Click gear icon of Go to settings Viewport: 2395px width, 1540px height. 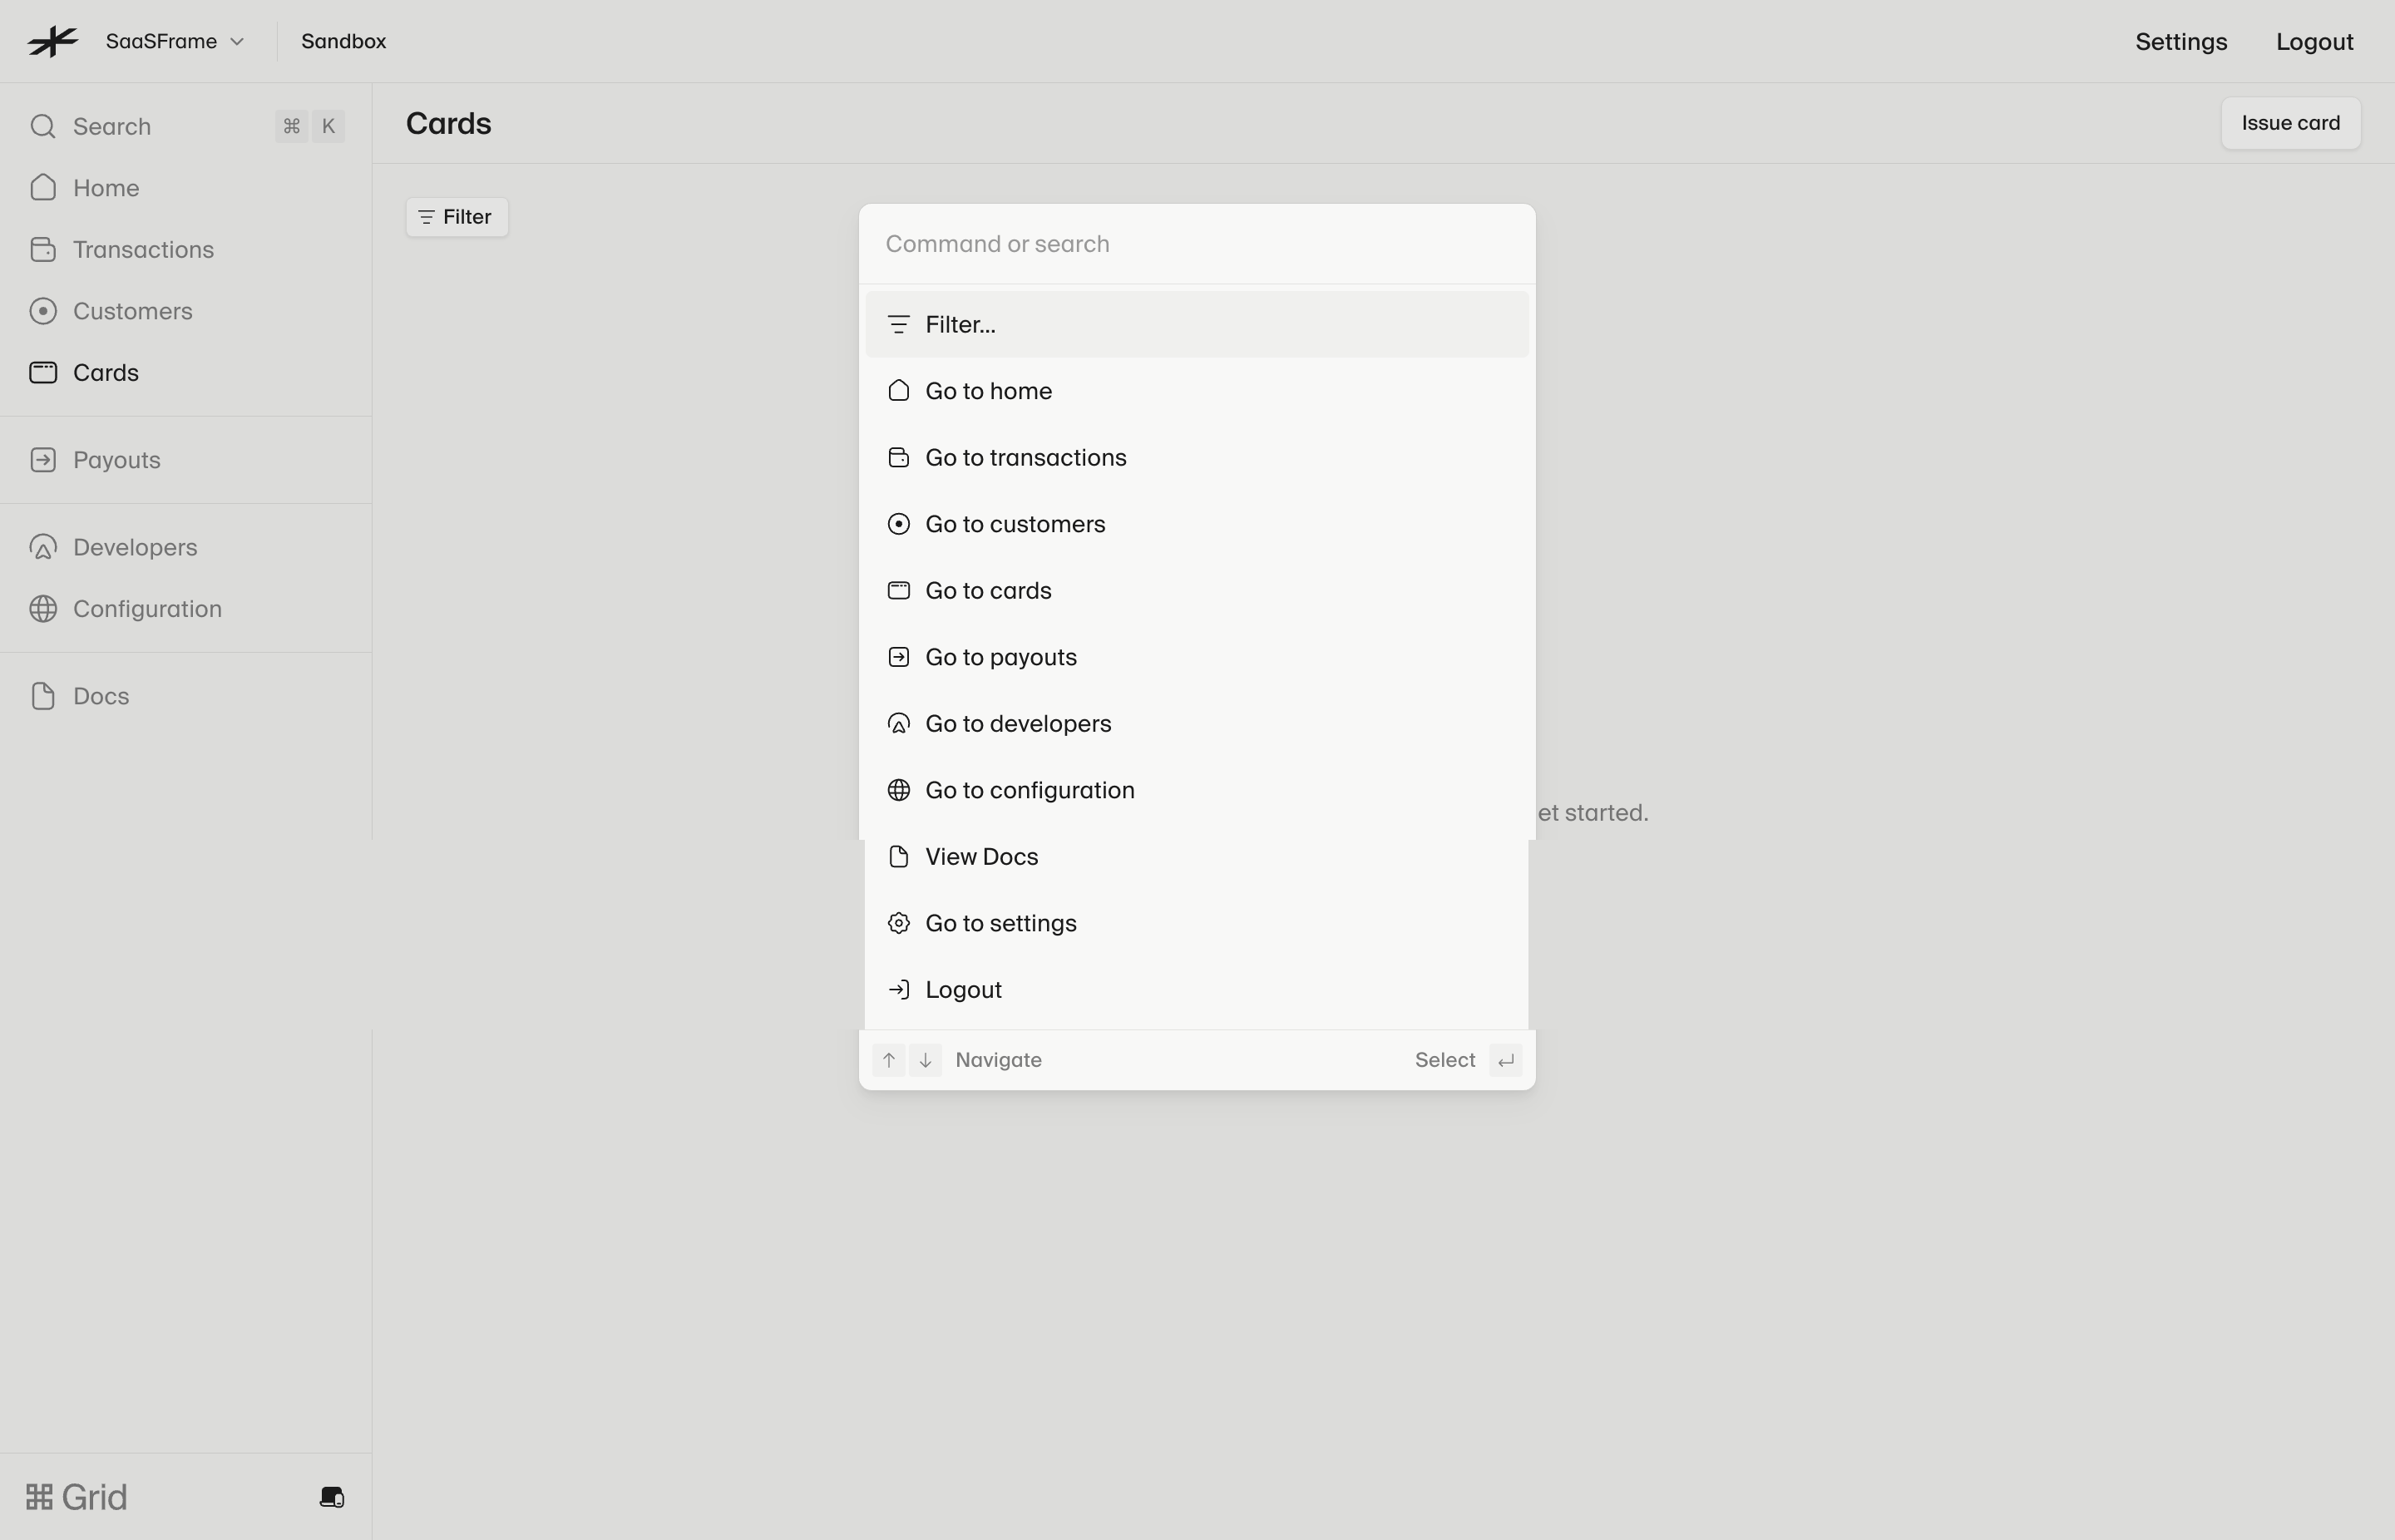[898, 923]
